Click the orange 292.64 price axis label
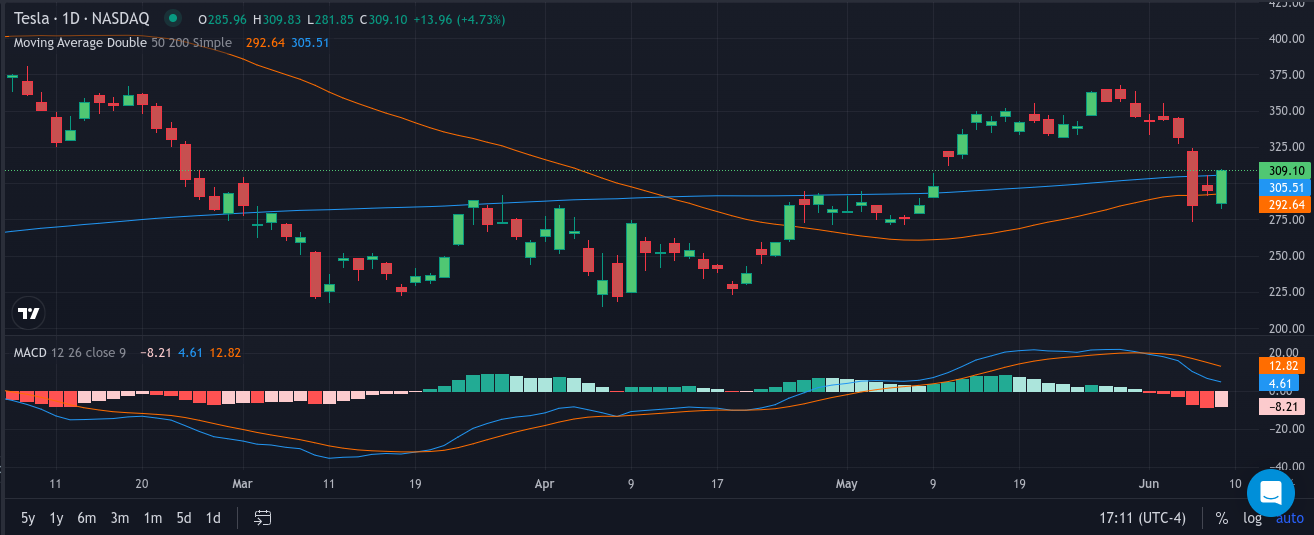The height and width of the screenshot is (535, 1314). [1285, 204]
